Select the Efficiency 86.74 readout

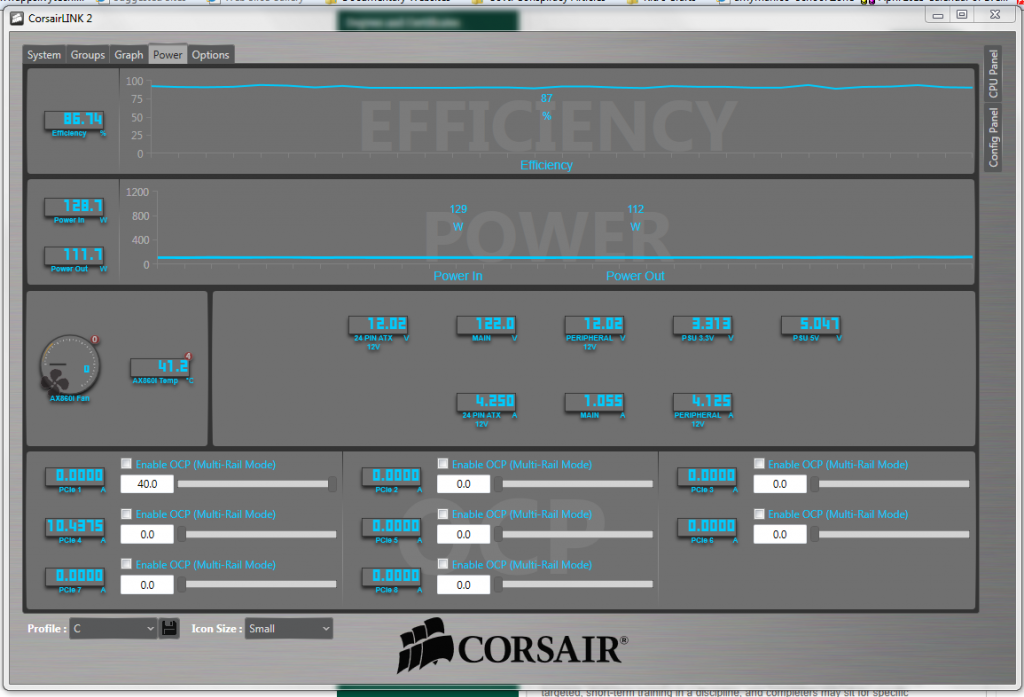tap(74, 120)
